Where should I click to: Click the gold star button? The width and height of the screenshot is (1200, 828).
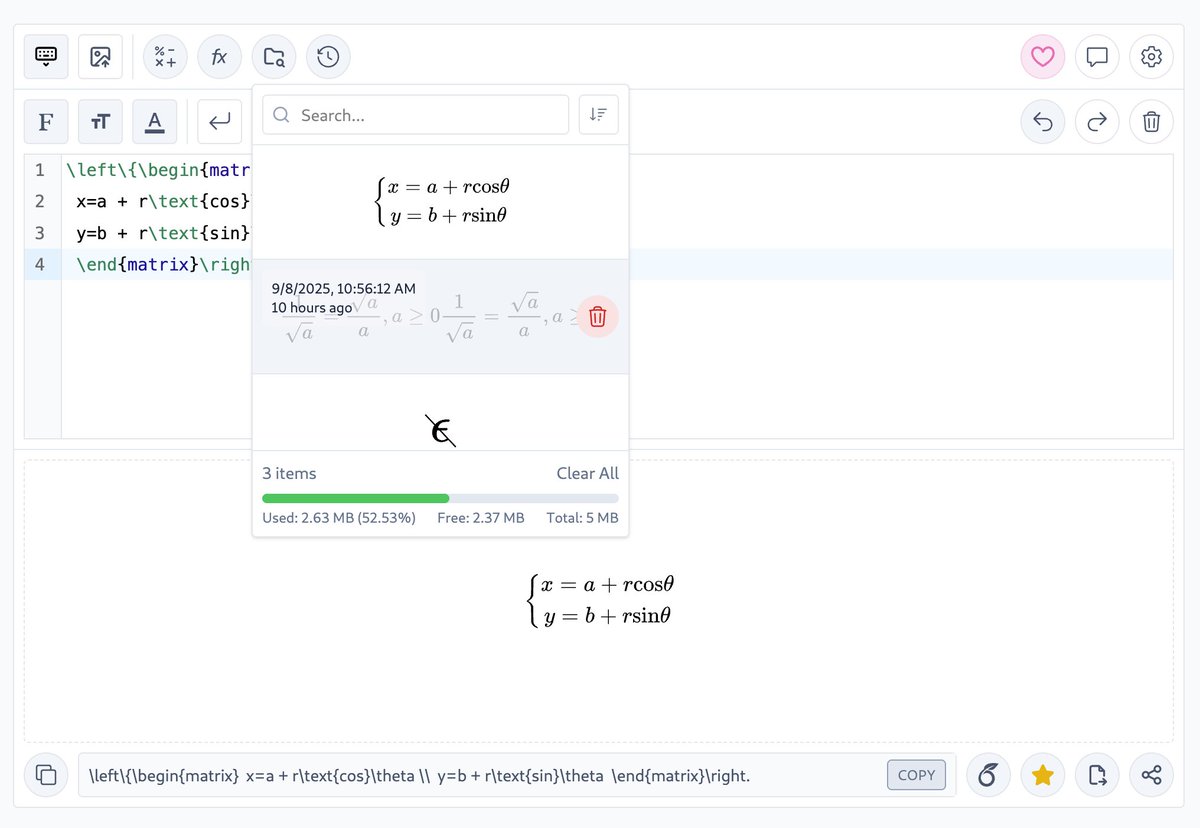point(1042,775)
